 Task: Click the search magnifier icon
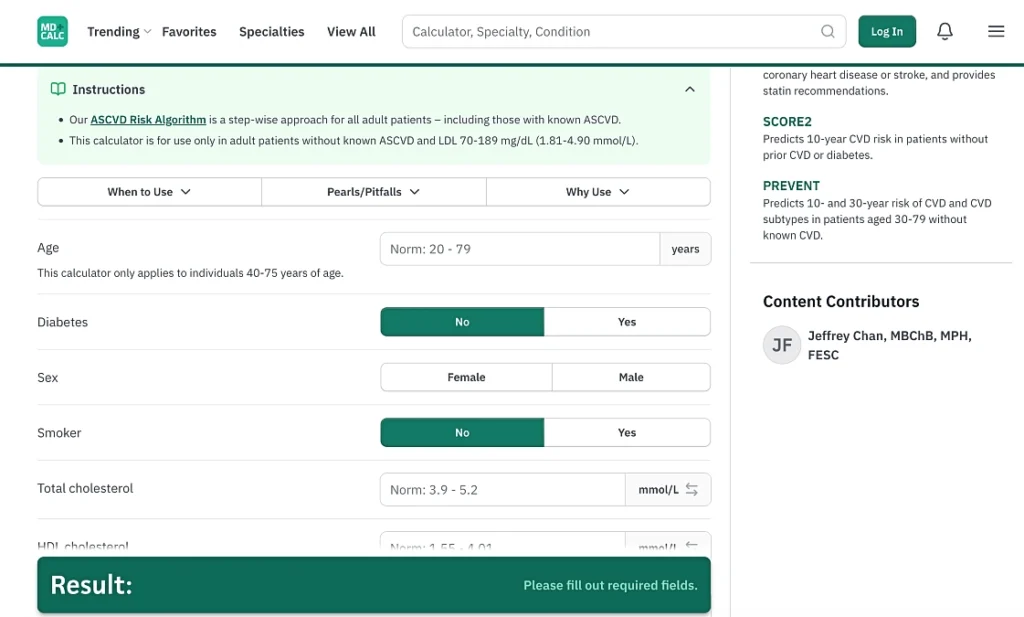click(827, 31)
